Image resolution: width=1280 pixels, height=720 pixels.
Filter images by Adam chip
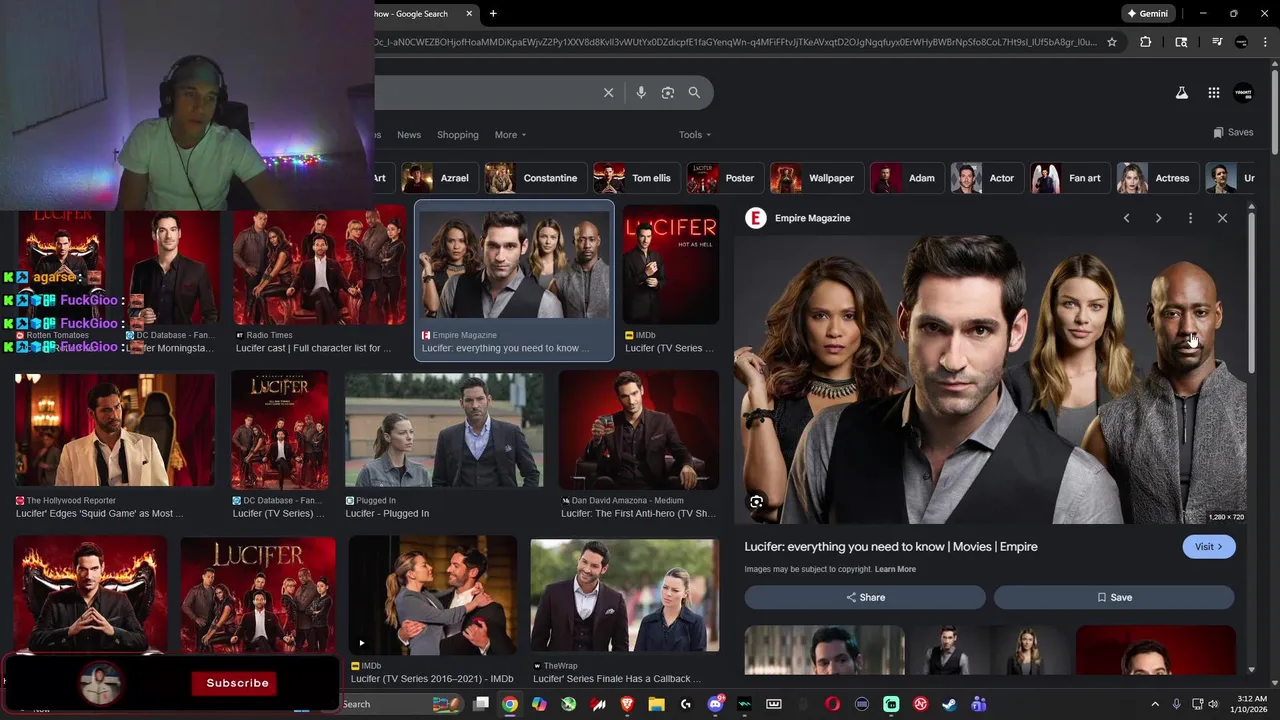(x=906, y=178)
